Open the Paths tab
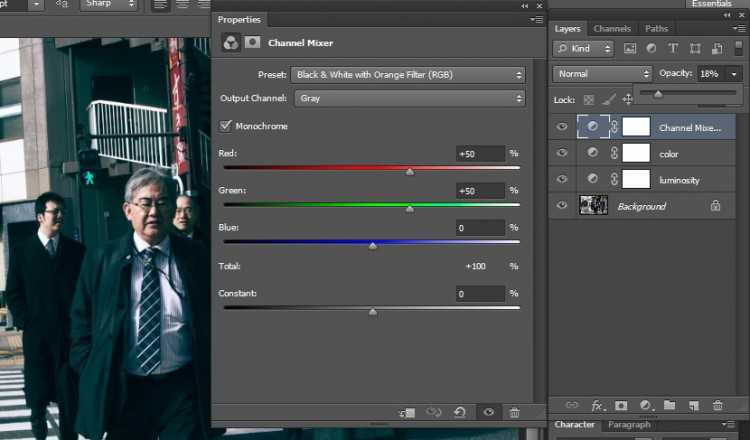750x440 pixels. [x=656, y=29]
